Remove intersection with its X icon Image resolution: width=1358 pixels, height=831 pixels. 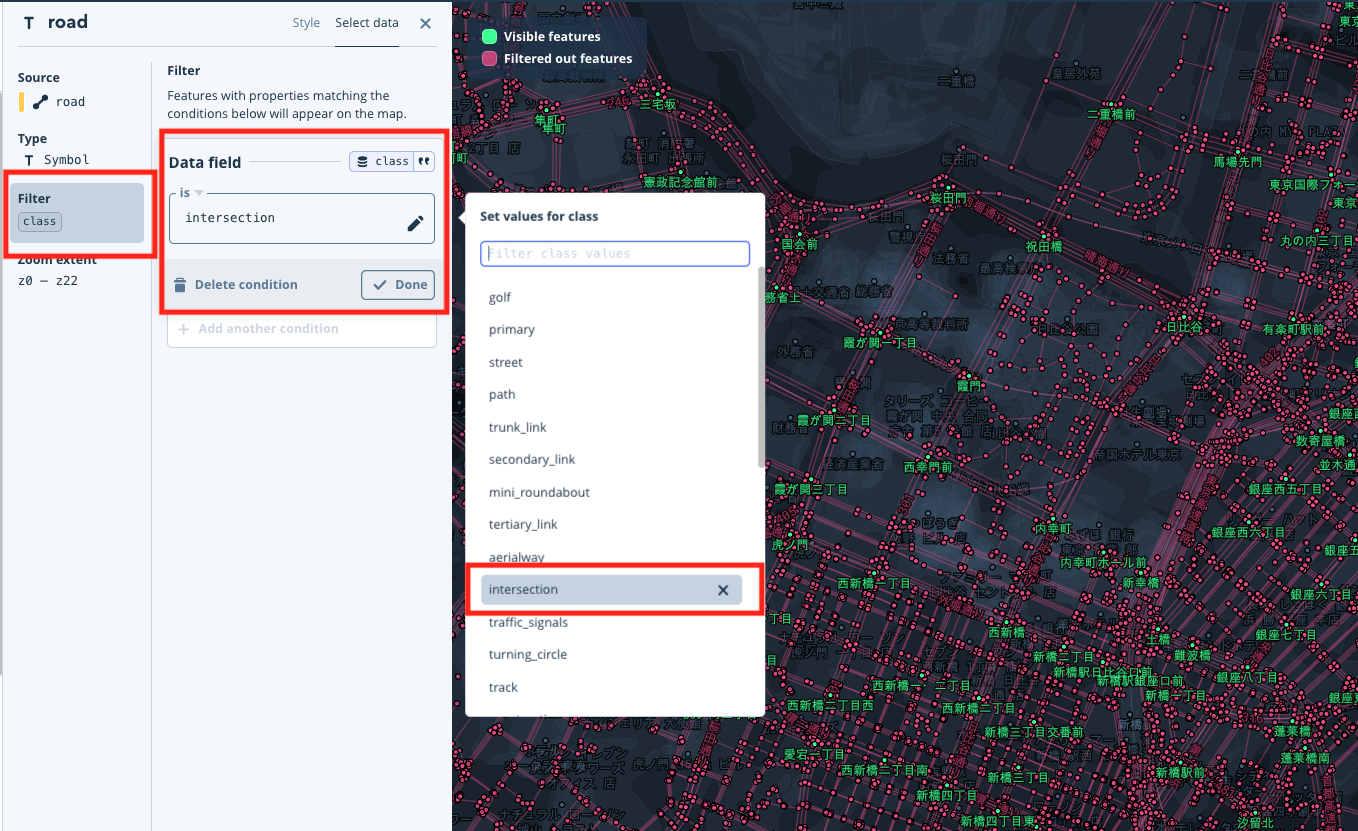tap(723, 590)
